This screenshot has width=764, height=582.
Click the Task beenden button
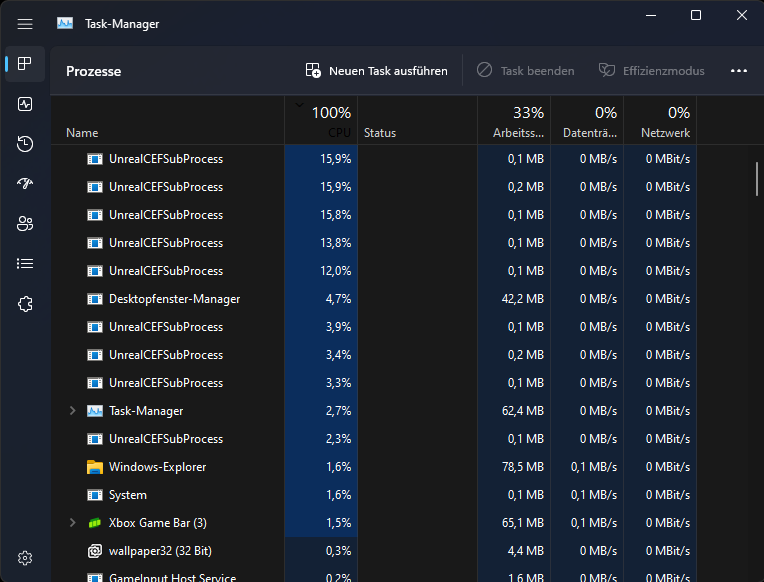point(525,71)
